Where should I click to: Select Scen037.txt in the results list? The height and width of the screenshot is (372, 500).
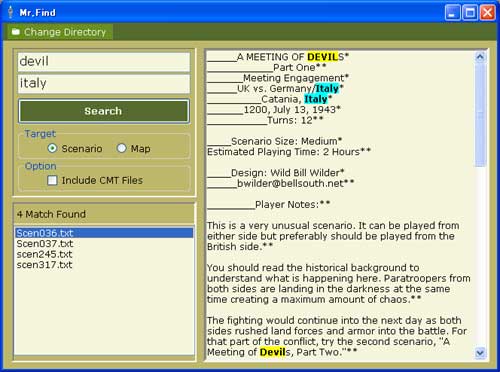(x=104, y=244)
